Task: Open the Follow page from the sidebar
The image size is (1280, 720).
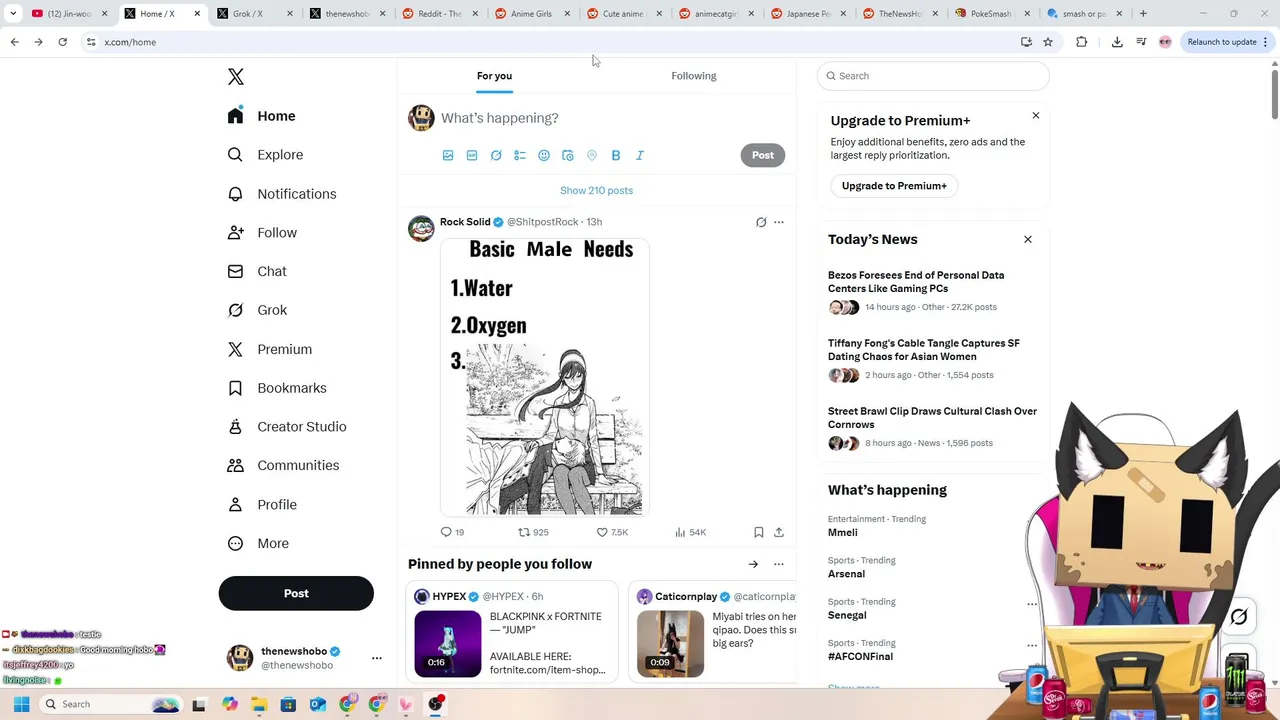Action: coord(262,232)
